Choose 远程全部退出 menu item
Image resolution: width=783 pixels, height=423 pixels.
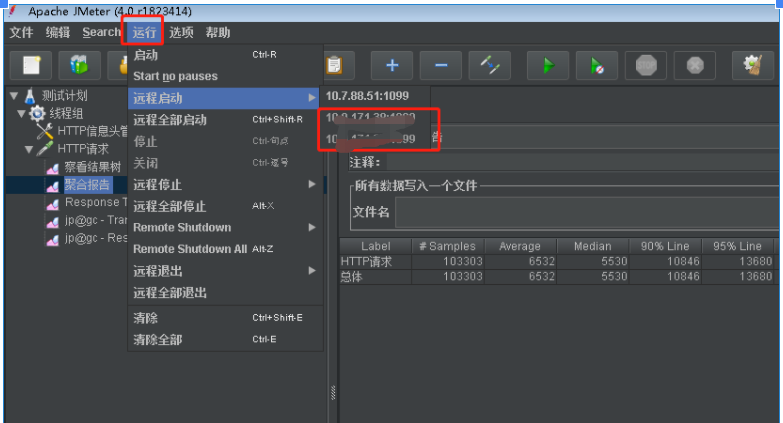pos(226,292)
